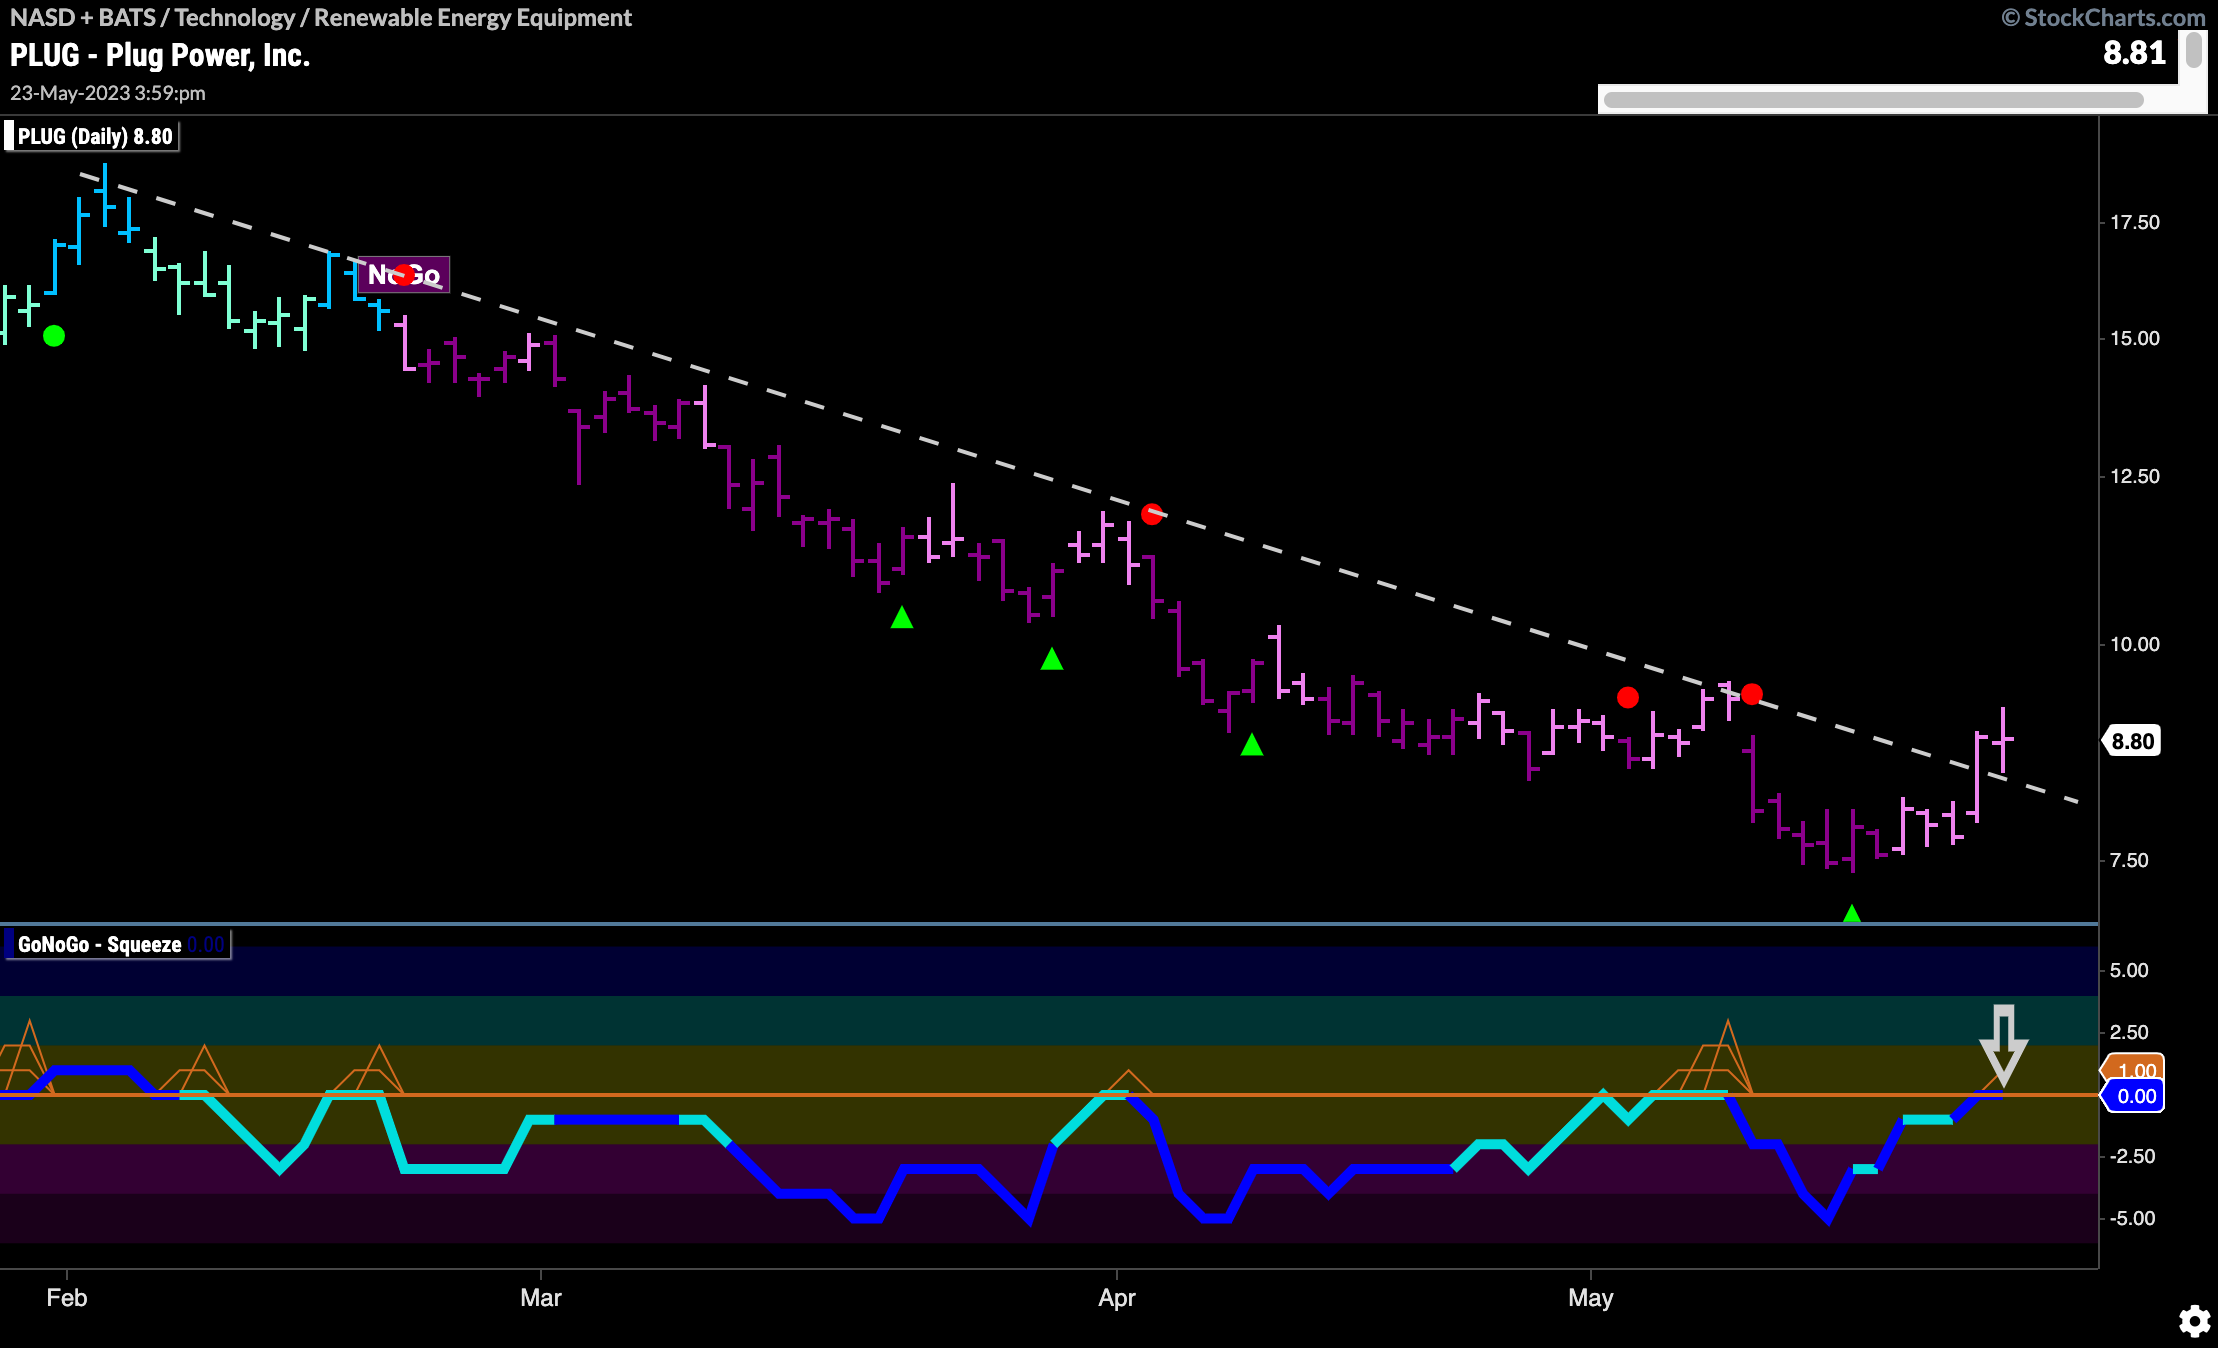Image resolution: width=2218 pixels, height=1348 pixels.
Task: Click the green triangle in mid-April
Action: pos(1252,745)
